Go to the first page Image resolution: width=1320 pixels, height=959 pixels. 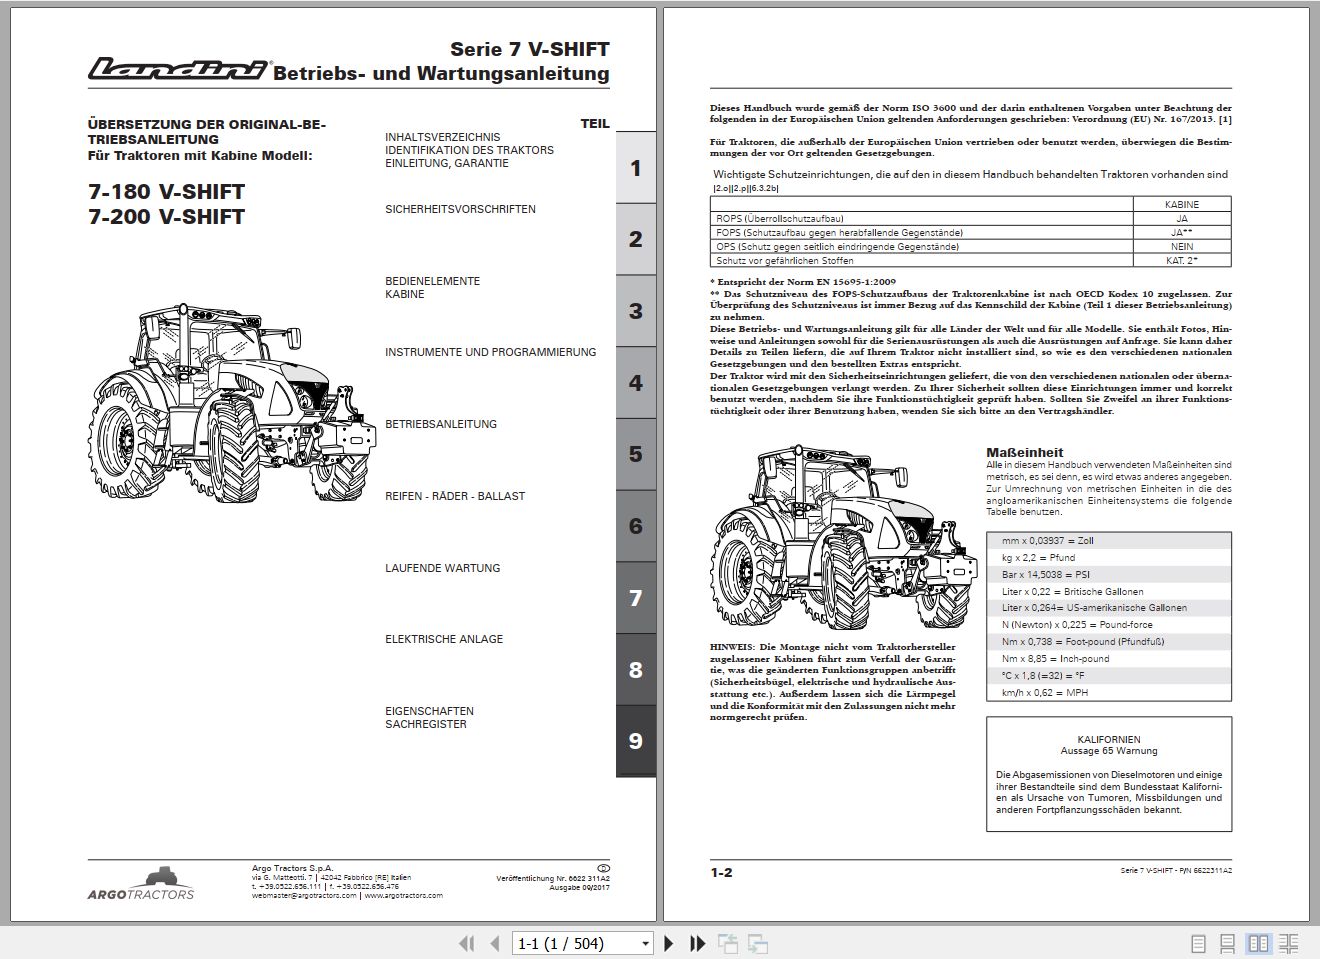pyautogui.click(x=466, y=943)
